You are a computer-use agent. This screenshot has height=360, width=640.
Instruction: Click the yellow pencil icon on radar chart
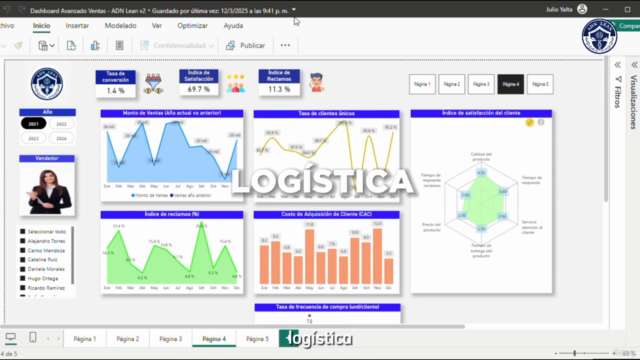point(529,122)
